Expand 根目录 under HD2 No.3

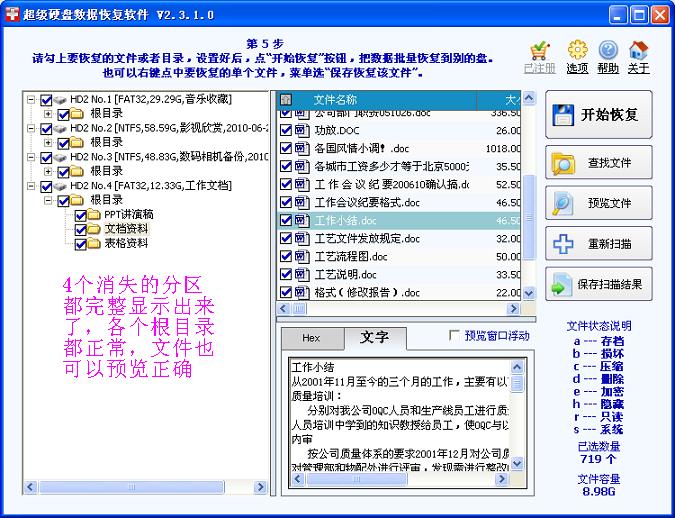pos(48,171)
